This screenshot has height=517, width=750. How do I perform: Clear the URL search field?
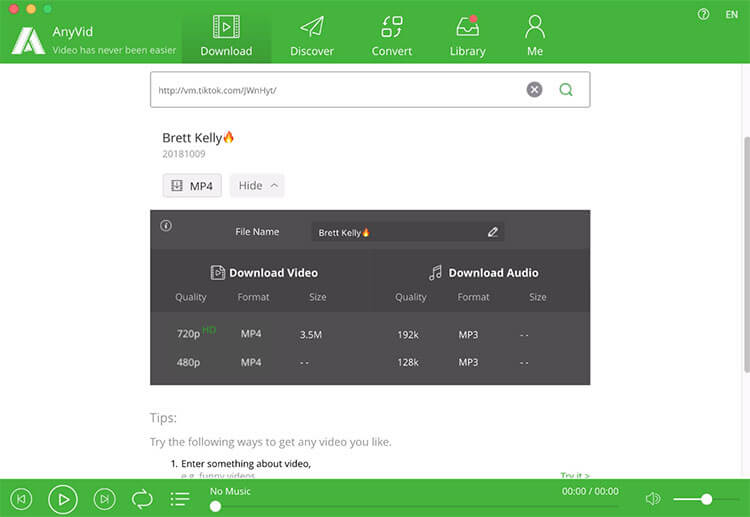pos(534,89)
